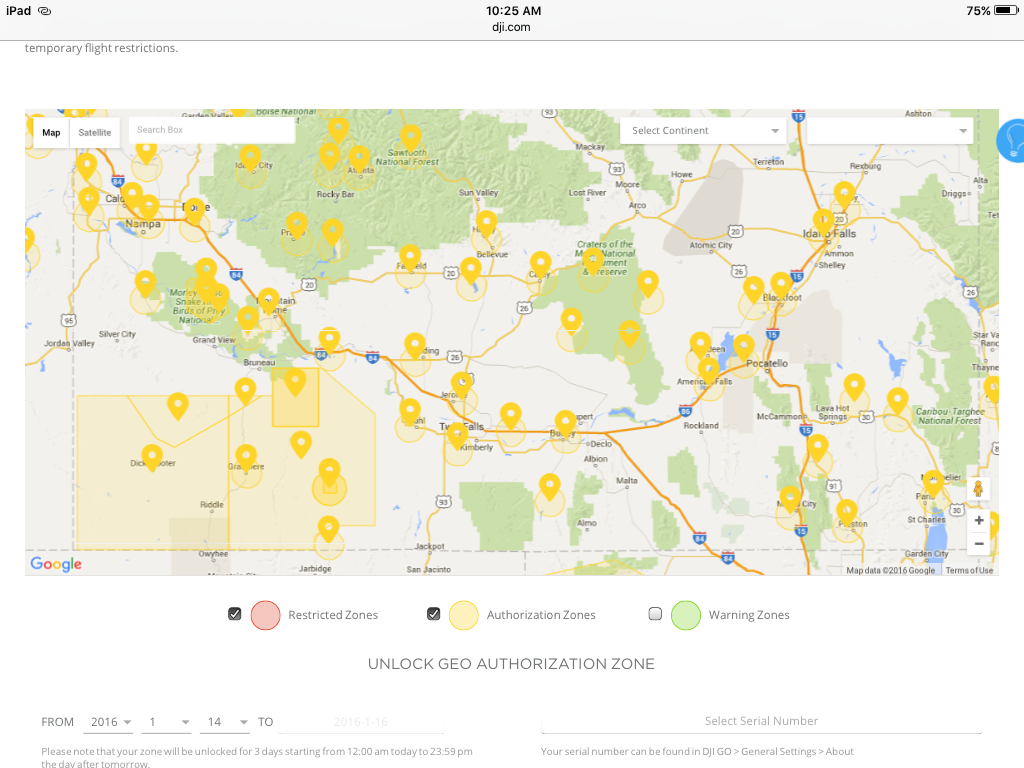Uncheck the Restricted Zones checkbox

234,614
